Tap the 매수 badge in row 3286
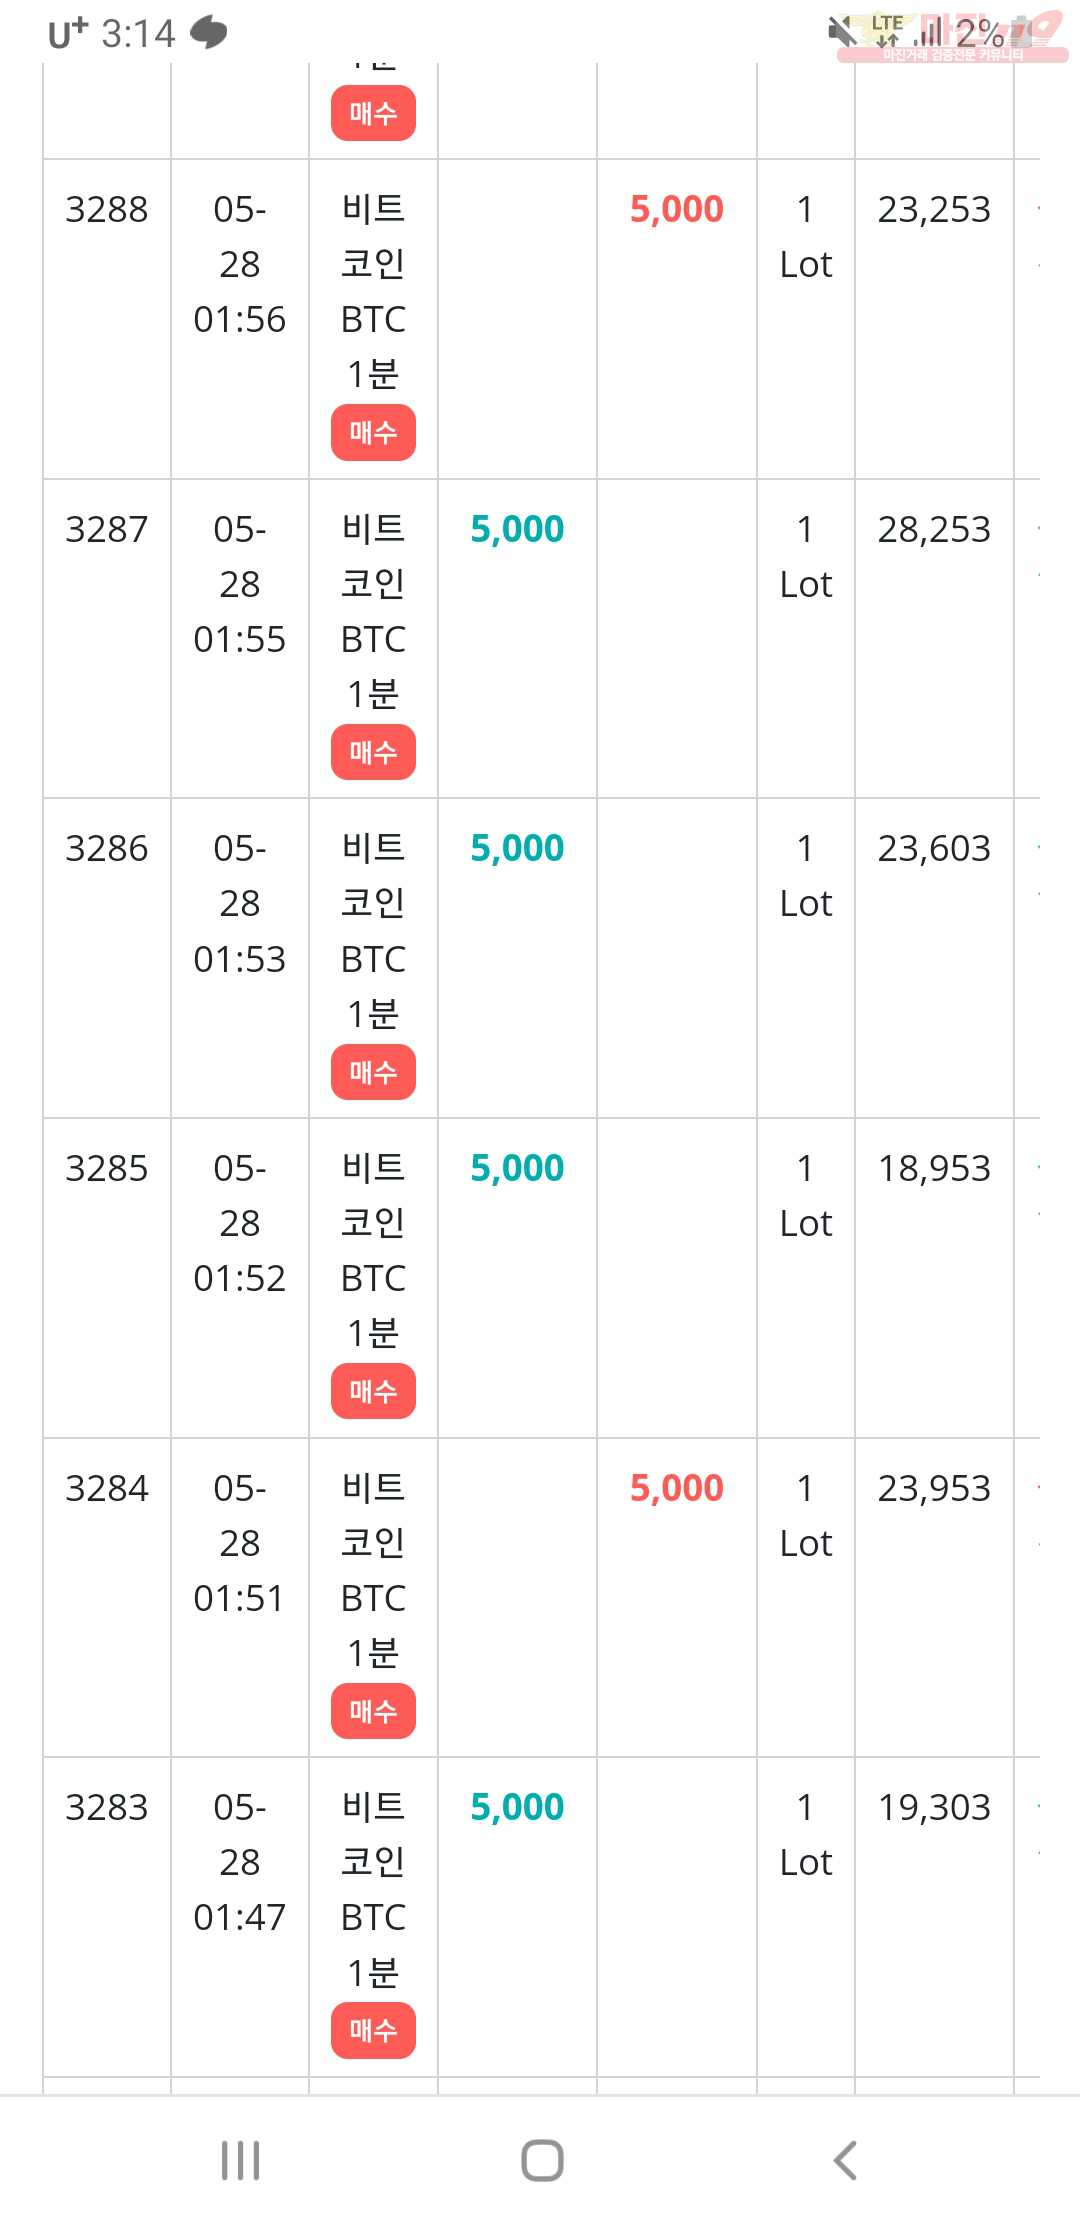Image resolution: width=1080 pixels, height=2220 pixels. pyautogui.click(x=373, y=1072)
